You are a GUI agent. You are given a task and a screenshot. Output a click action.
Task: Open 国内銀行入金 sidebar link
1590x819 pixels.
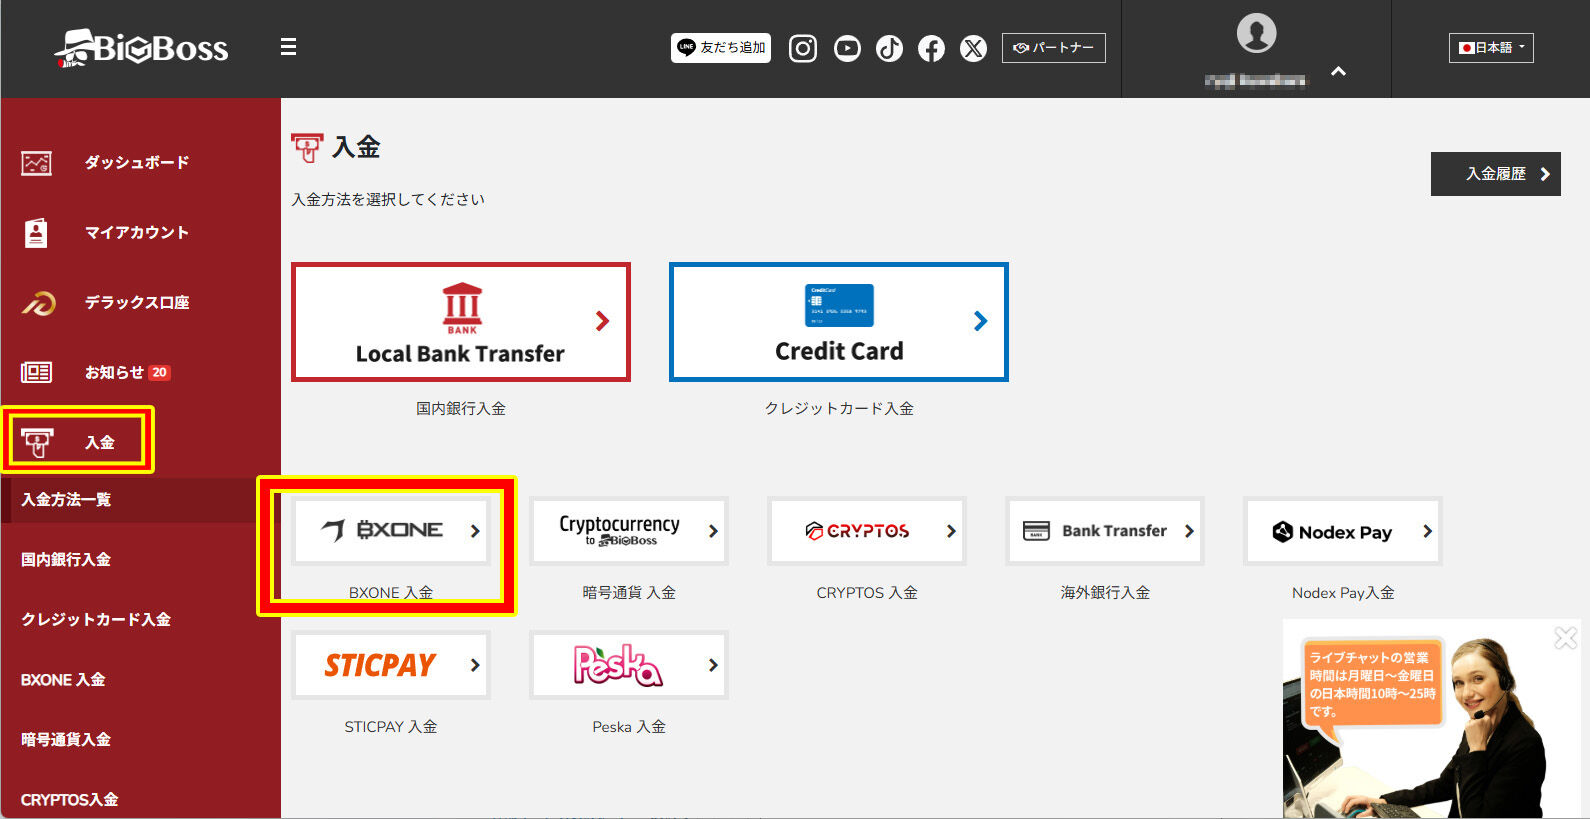[x=66, y=560]
